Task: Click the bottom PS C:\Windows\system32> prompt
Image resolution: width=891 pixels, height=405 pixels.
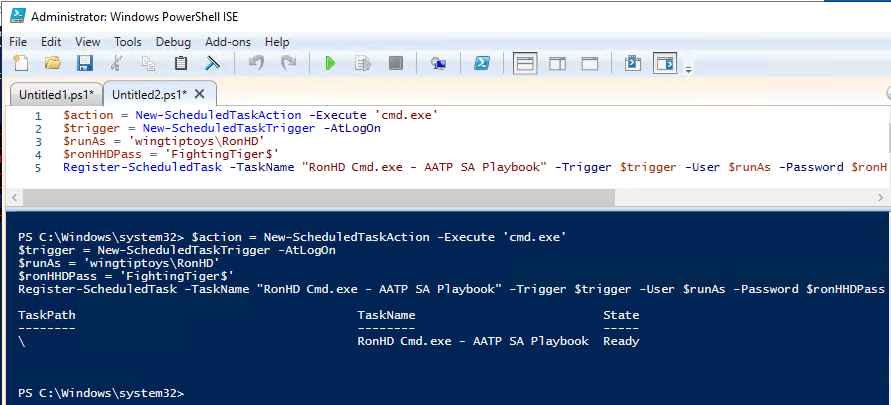Action: tap(101, 393)
